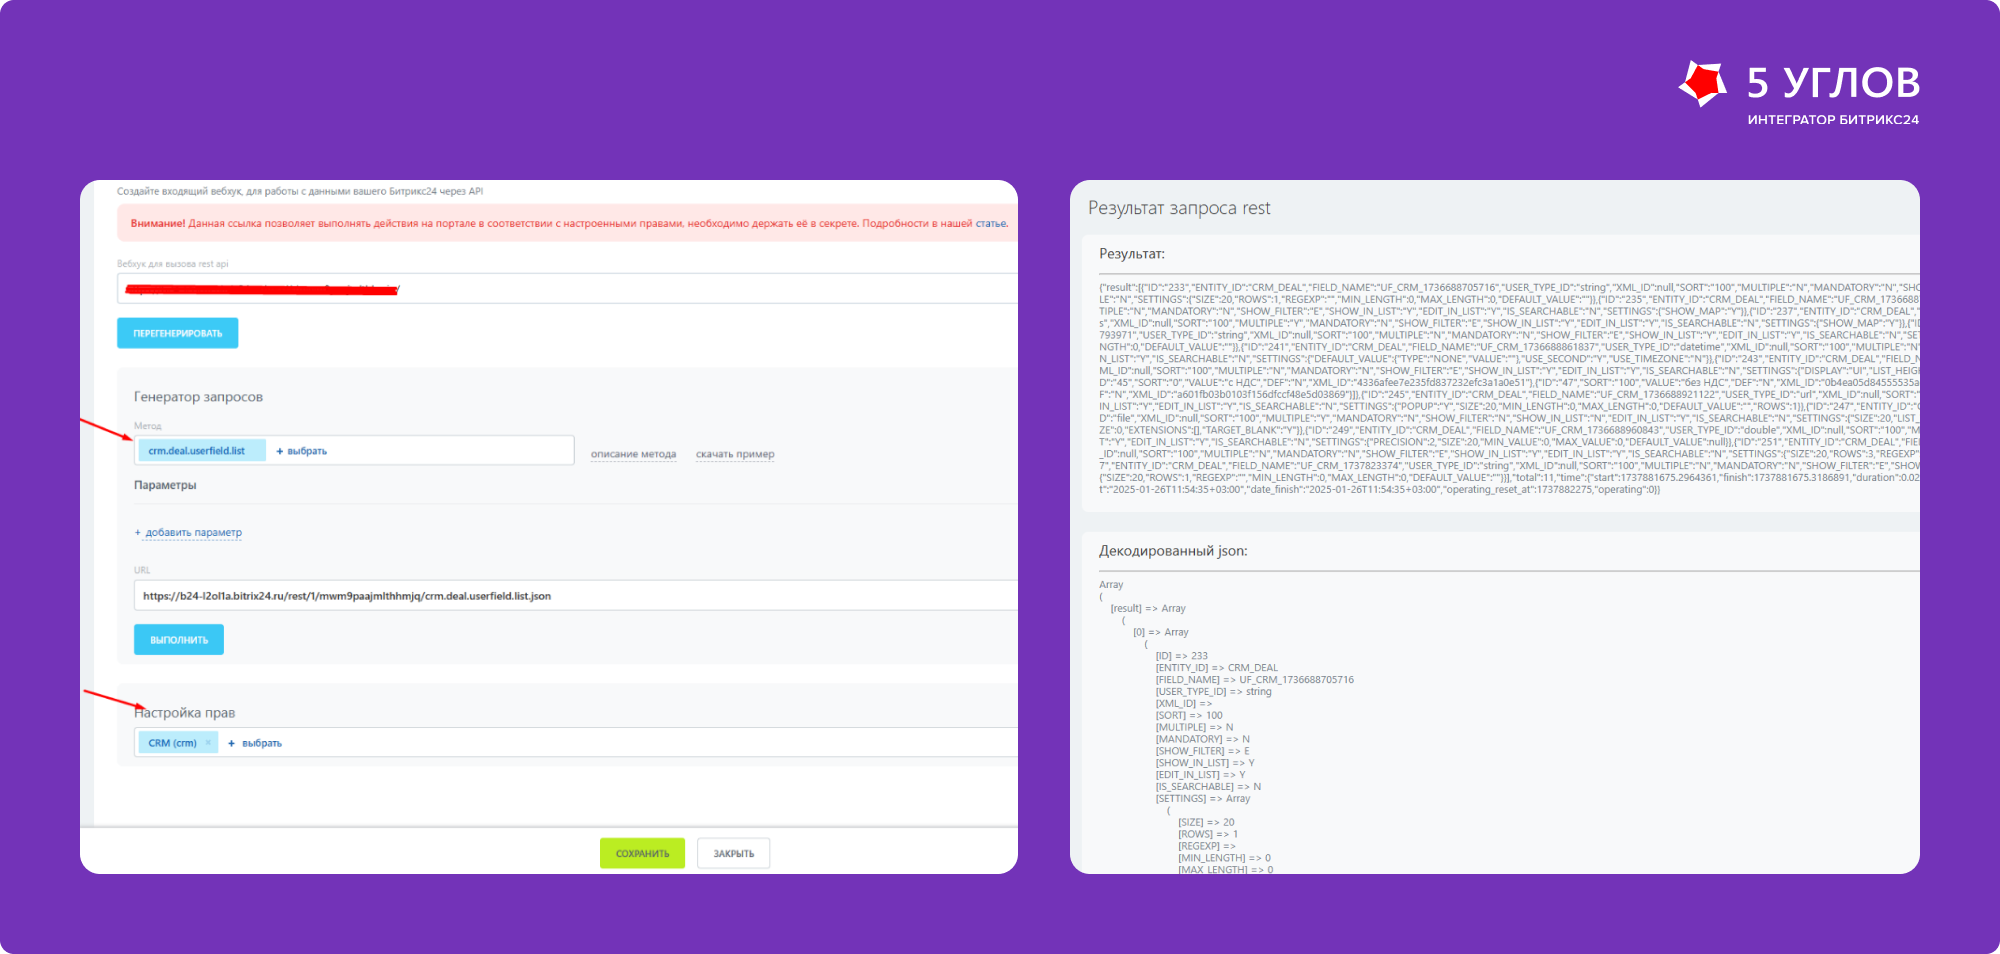This screenshot has width=2000, height=954.
Task: Click '[SORT] => 100' line
Action: (1189, 716)
